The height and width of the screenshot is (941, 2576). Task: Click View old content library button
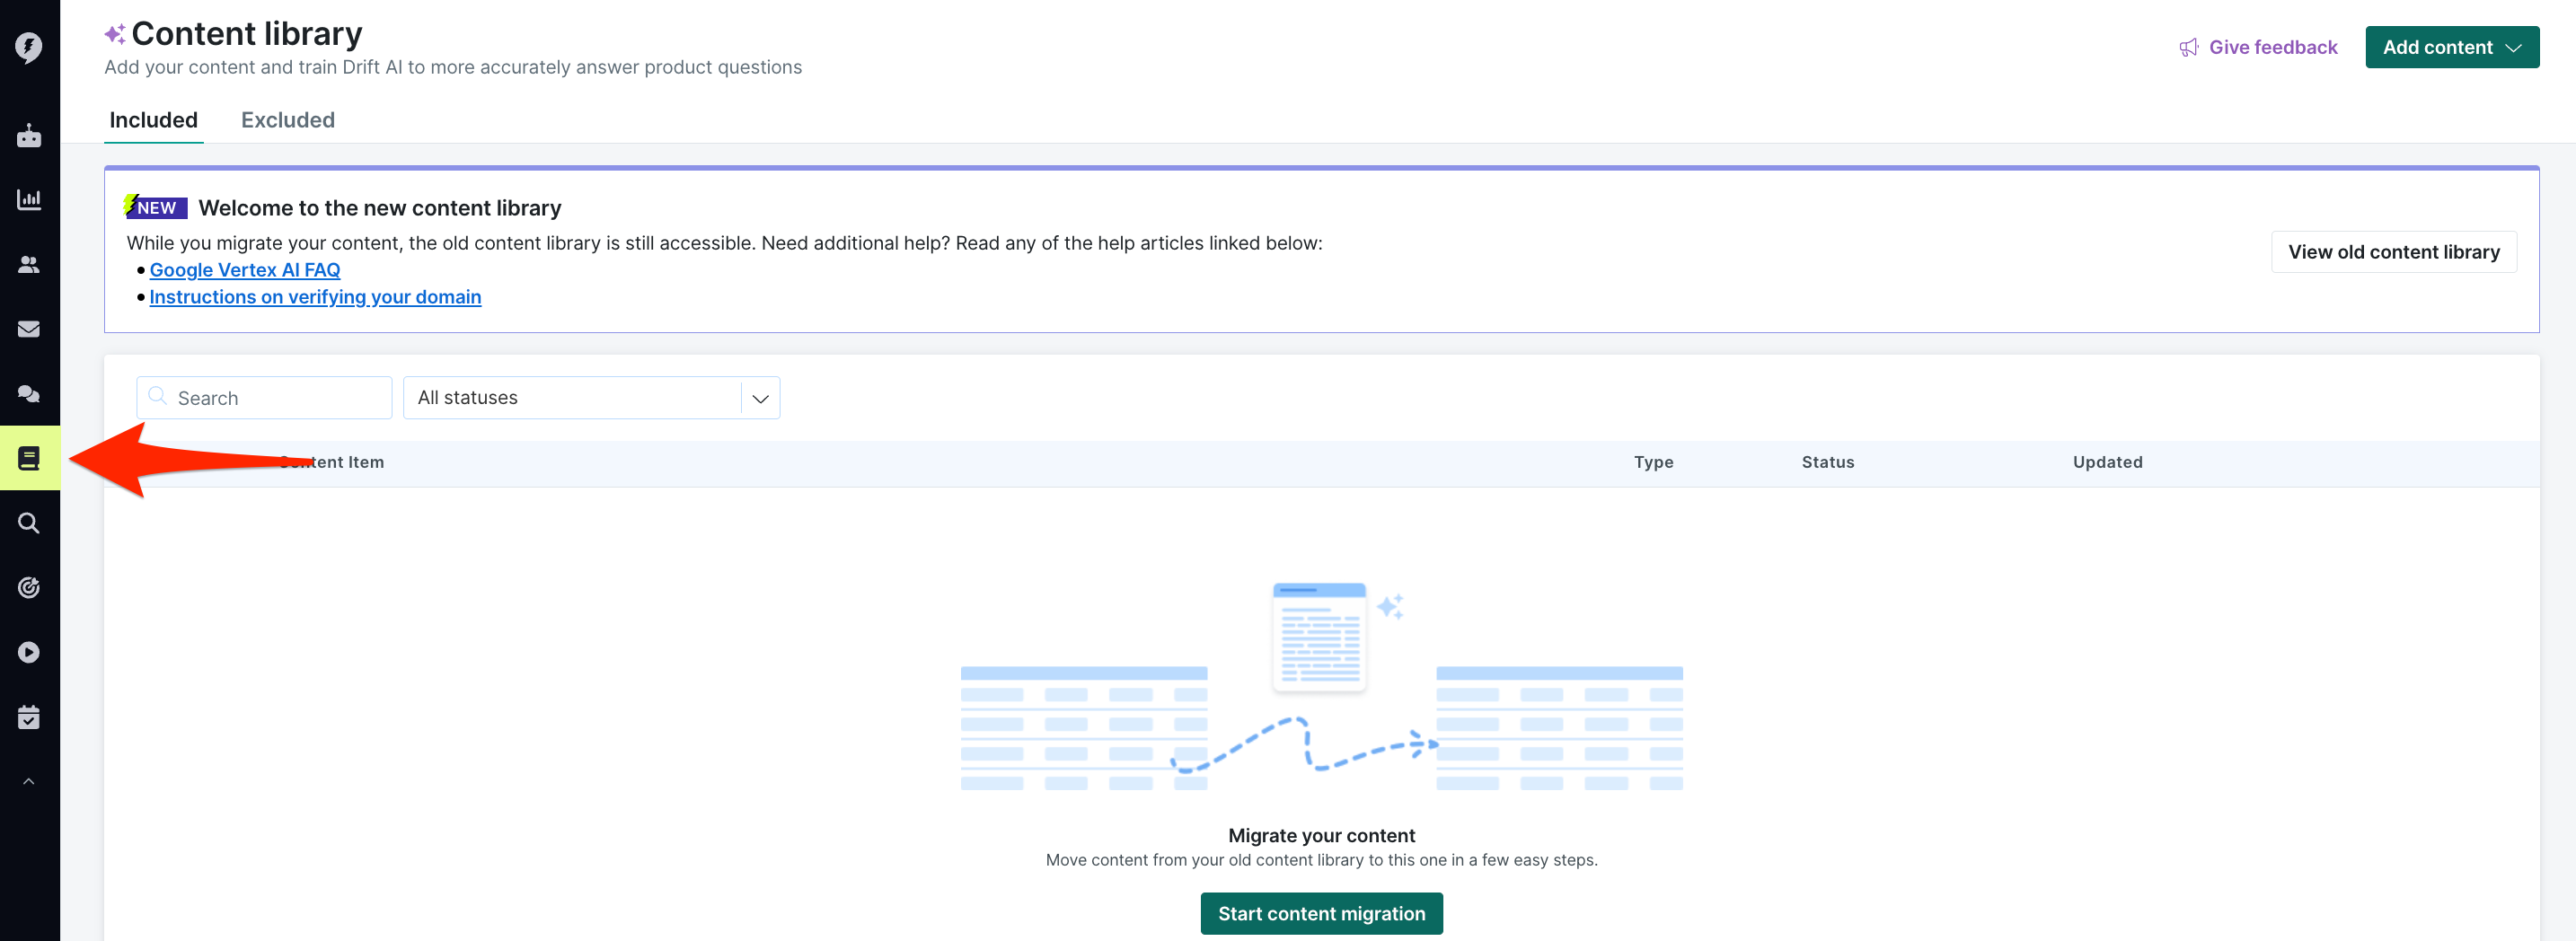2393,252
